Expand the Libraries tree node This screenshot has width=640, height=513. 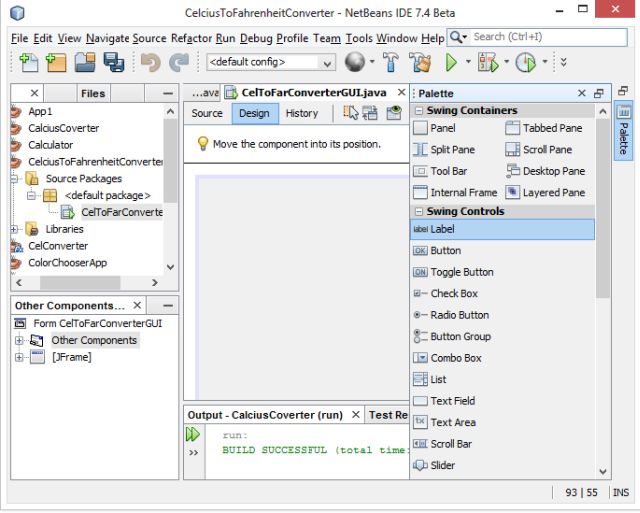14,229
